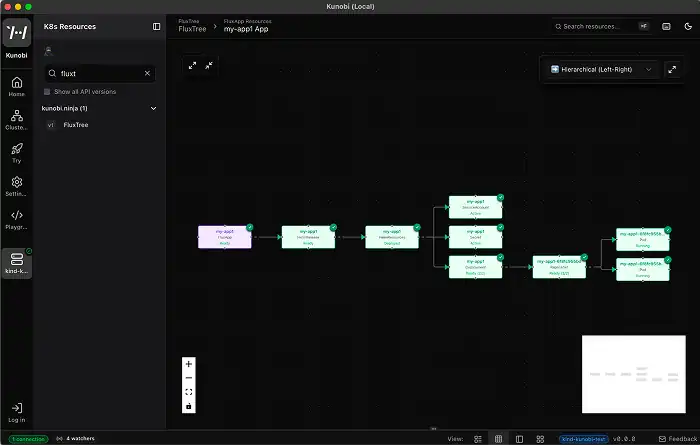This screenshot has width=700, height=445.
Task: Click the user avatar icon above search
Action: pyautogui.click(x=49, y=51)
